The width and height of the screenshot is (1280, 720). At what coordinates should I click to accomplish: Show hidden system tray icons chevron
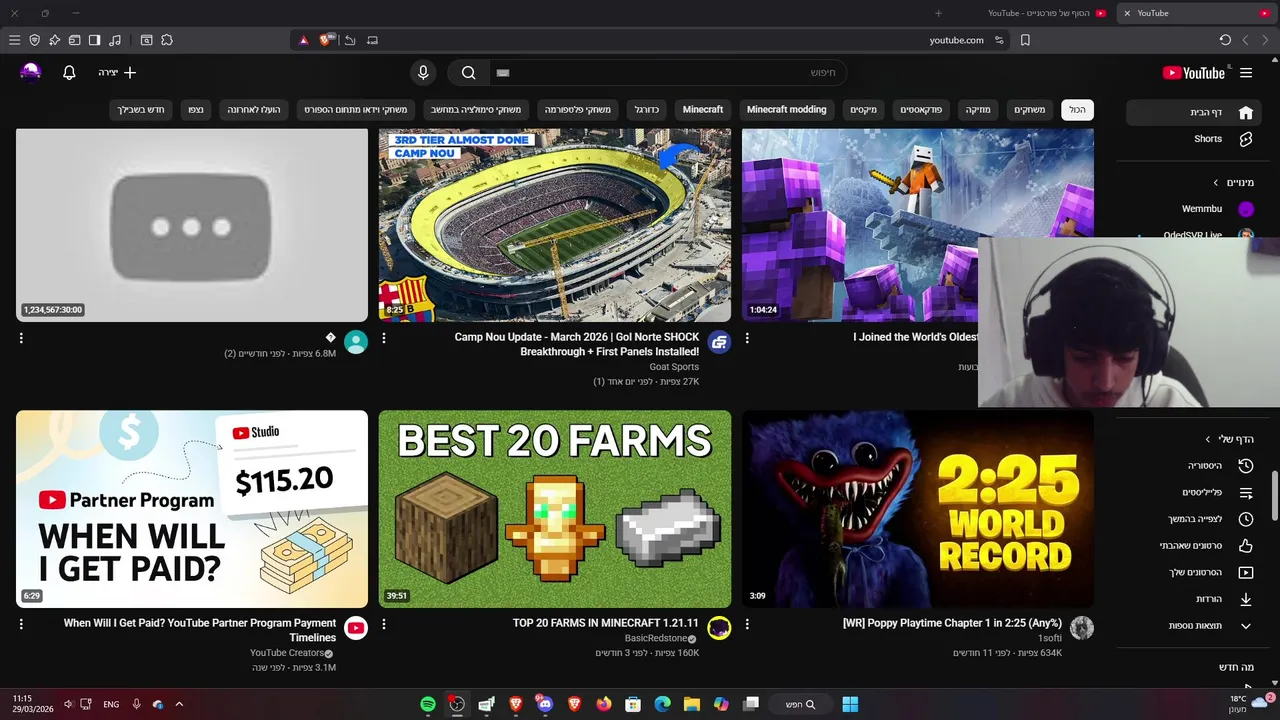click(x=179, y=704)
